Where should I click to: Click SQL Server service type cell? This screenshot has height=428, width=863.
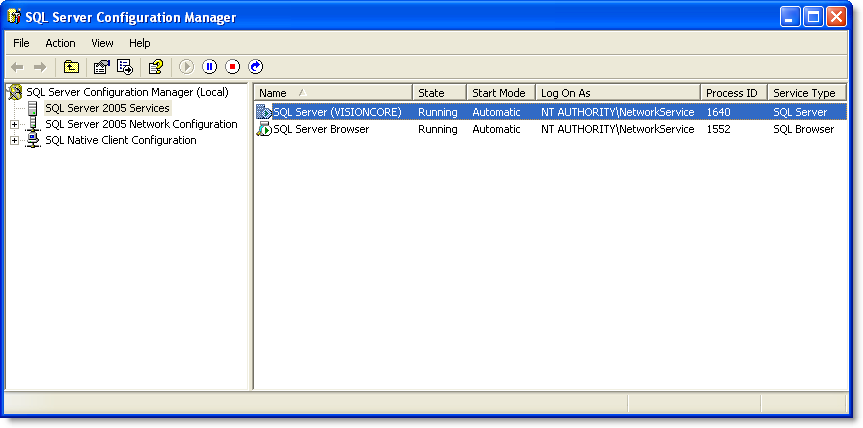(800, 112)
